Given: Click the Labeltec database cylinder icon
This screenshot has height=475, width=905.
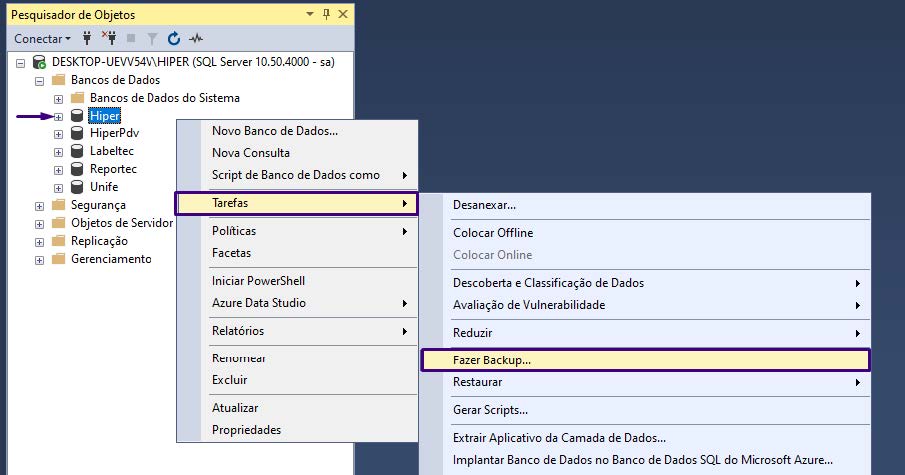Looking at the screenshot, I should click(x=77, y=151).
